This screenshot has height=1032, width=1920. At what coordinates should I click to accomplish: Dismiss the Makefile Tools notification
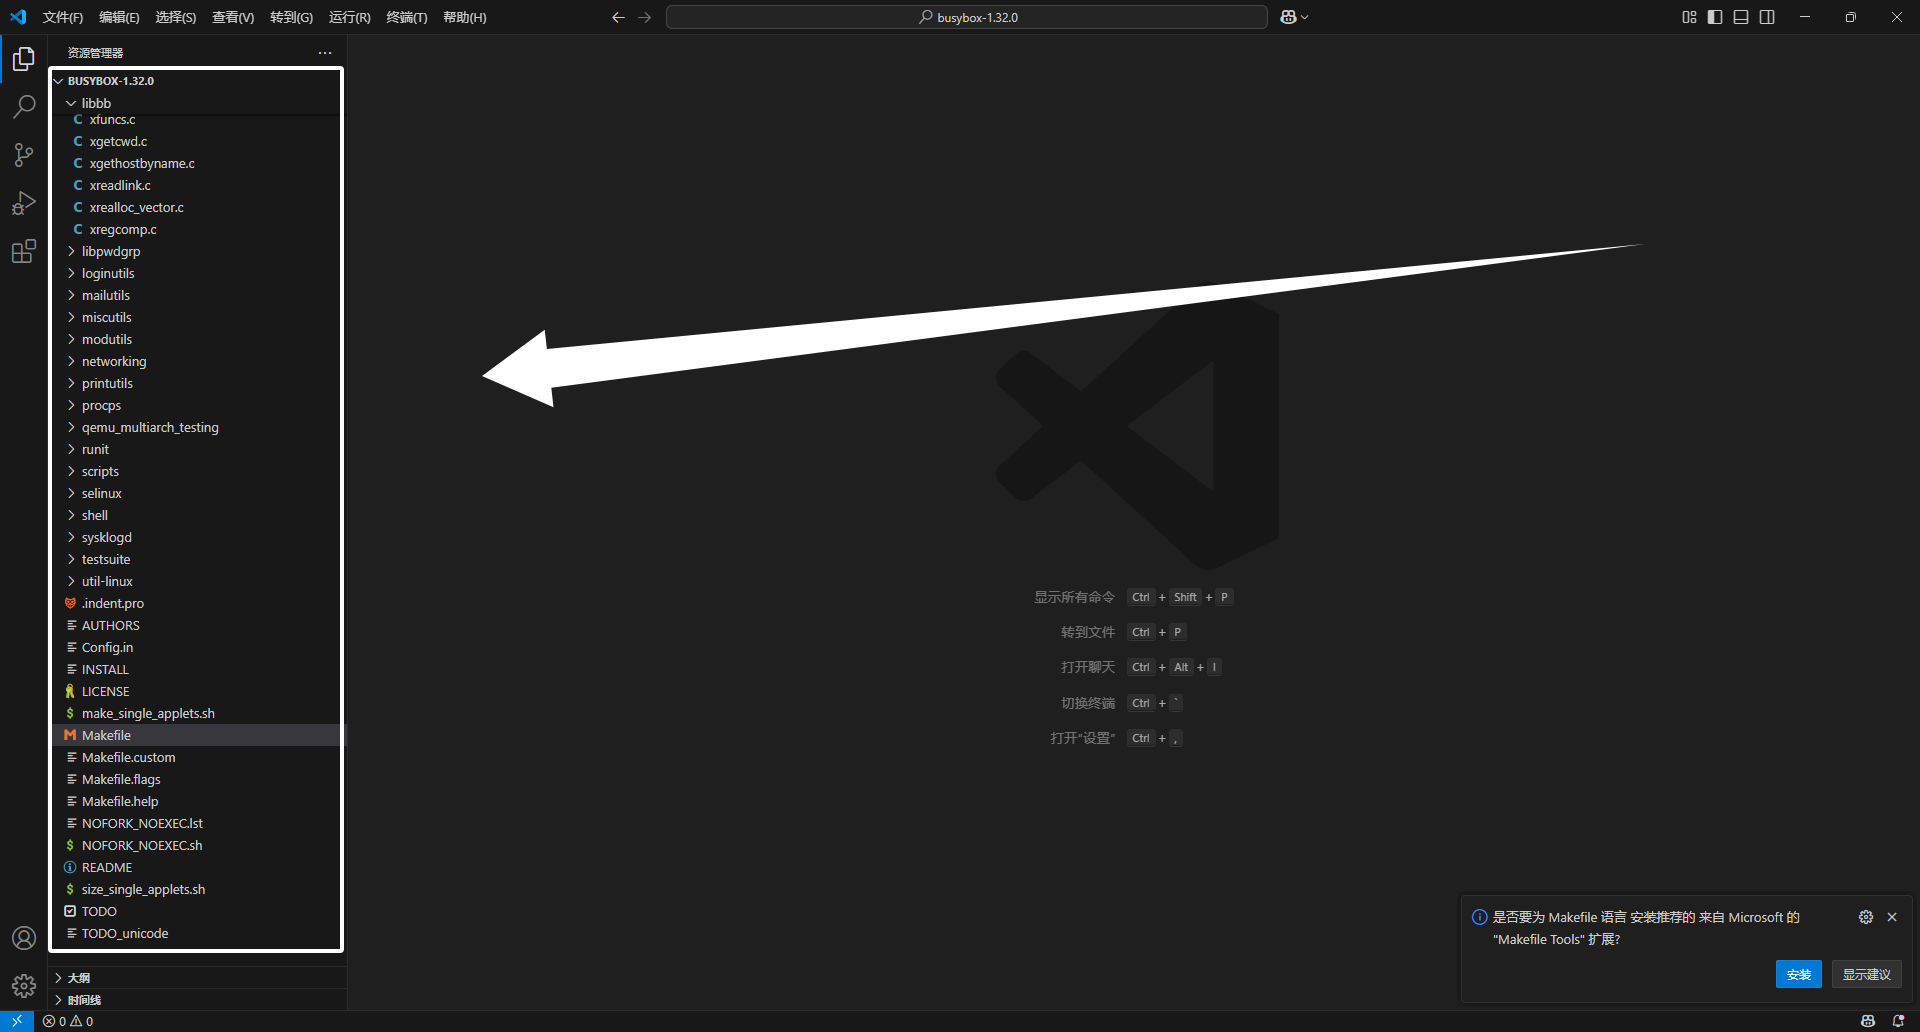[x=1892, y=917]
